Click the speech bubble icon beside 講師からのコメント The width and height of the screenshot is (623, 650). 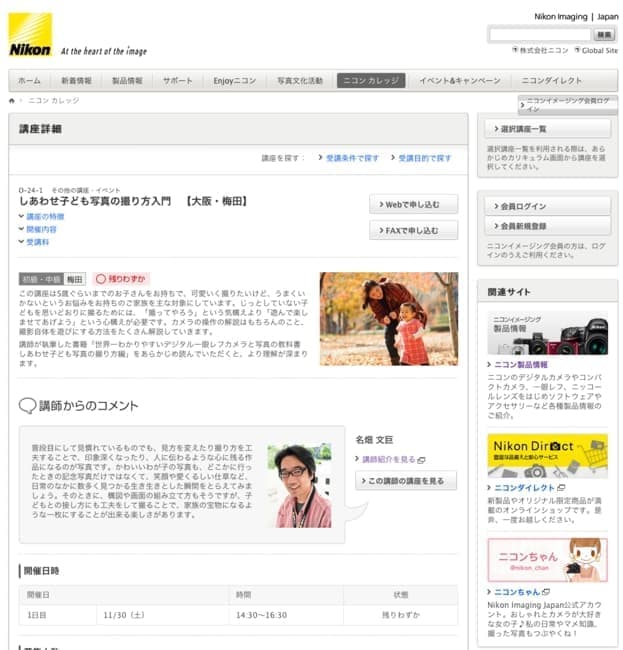pyautogui.click(x=28, y=406)
